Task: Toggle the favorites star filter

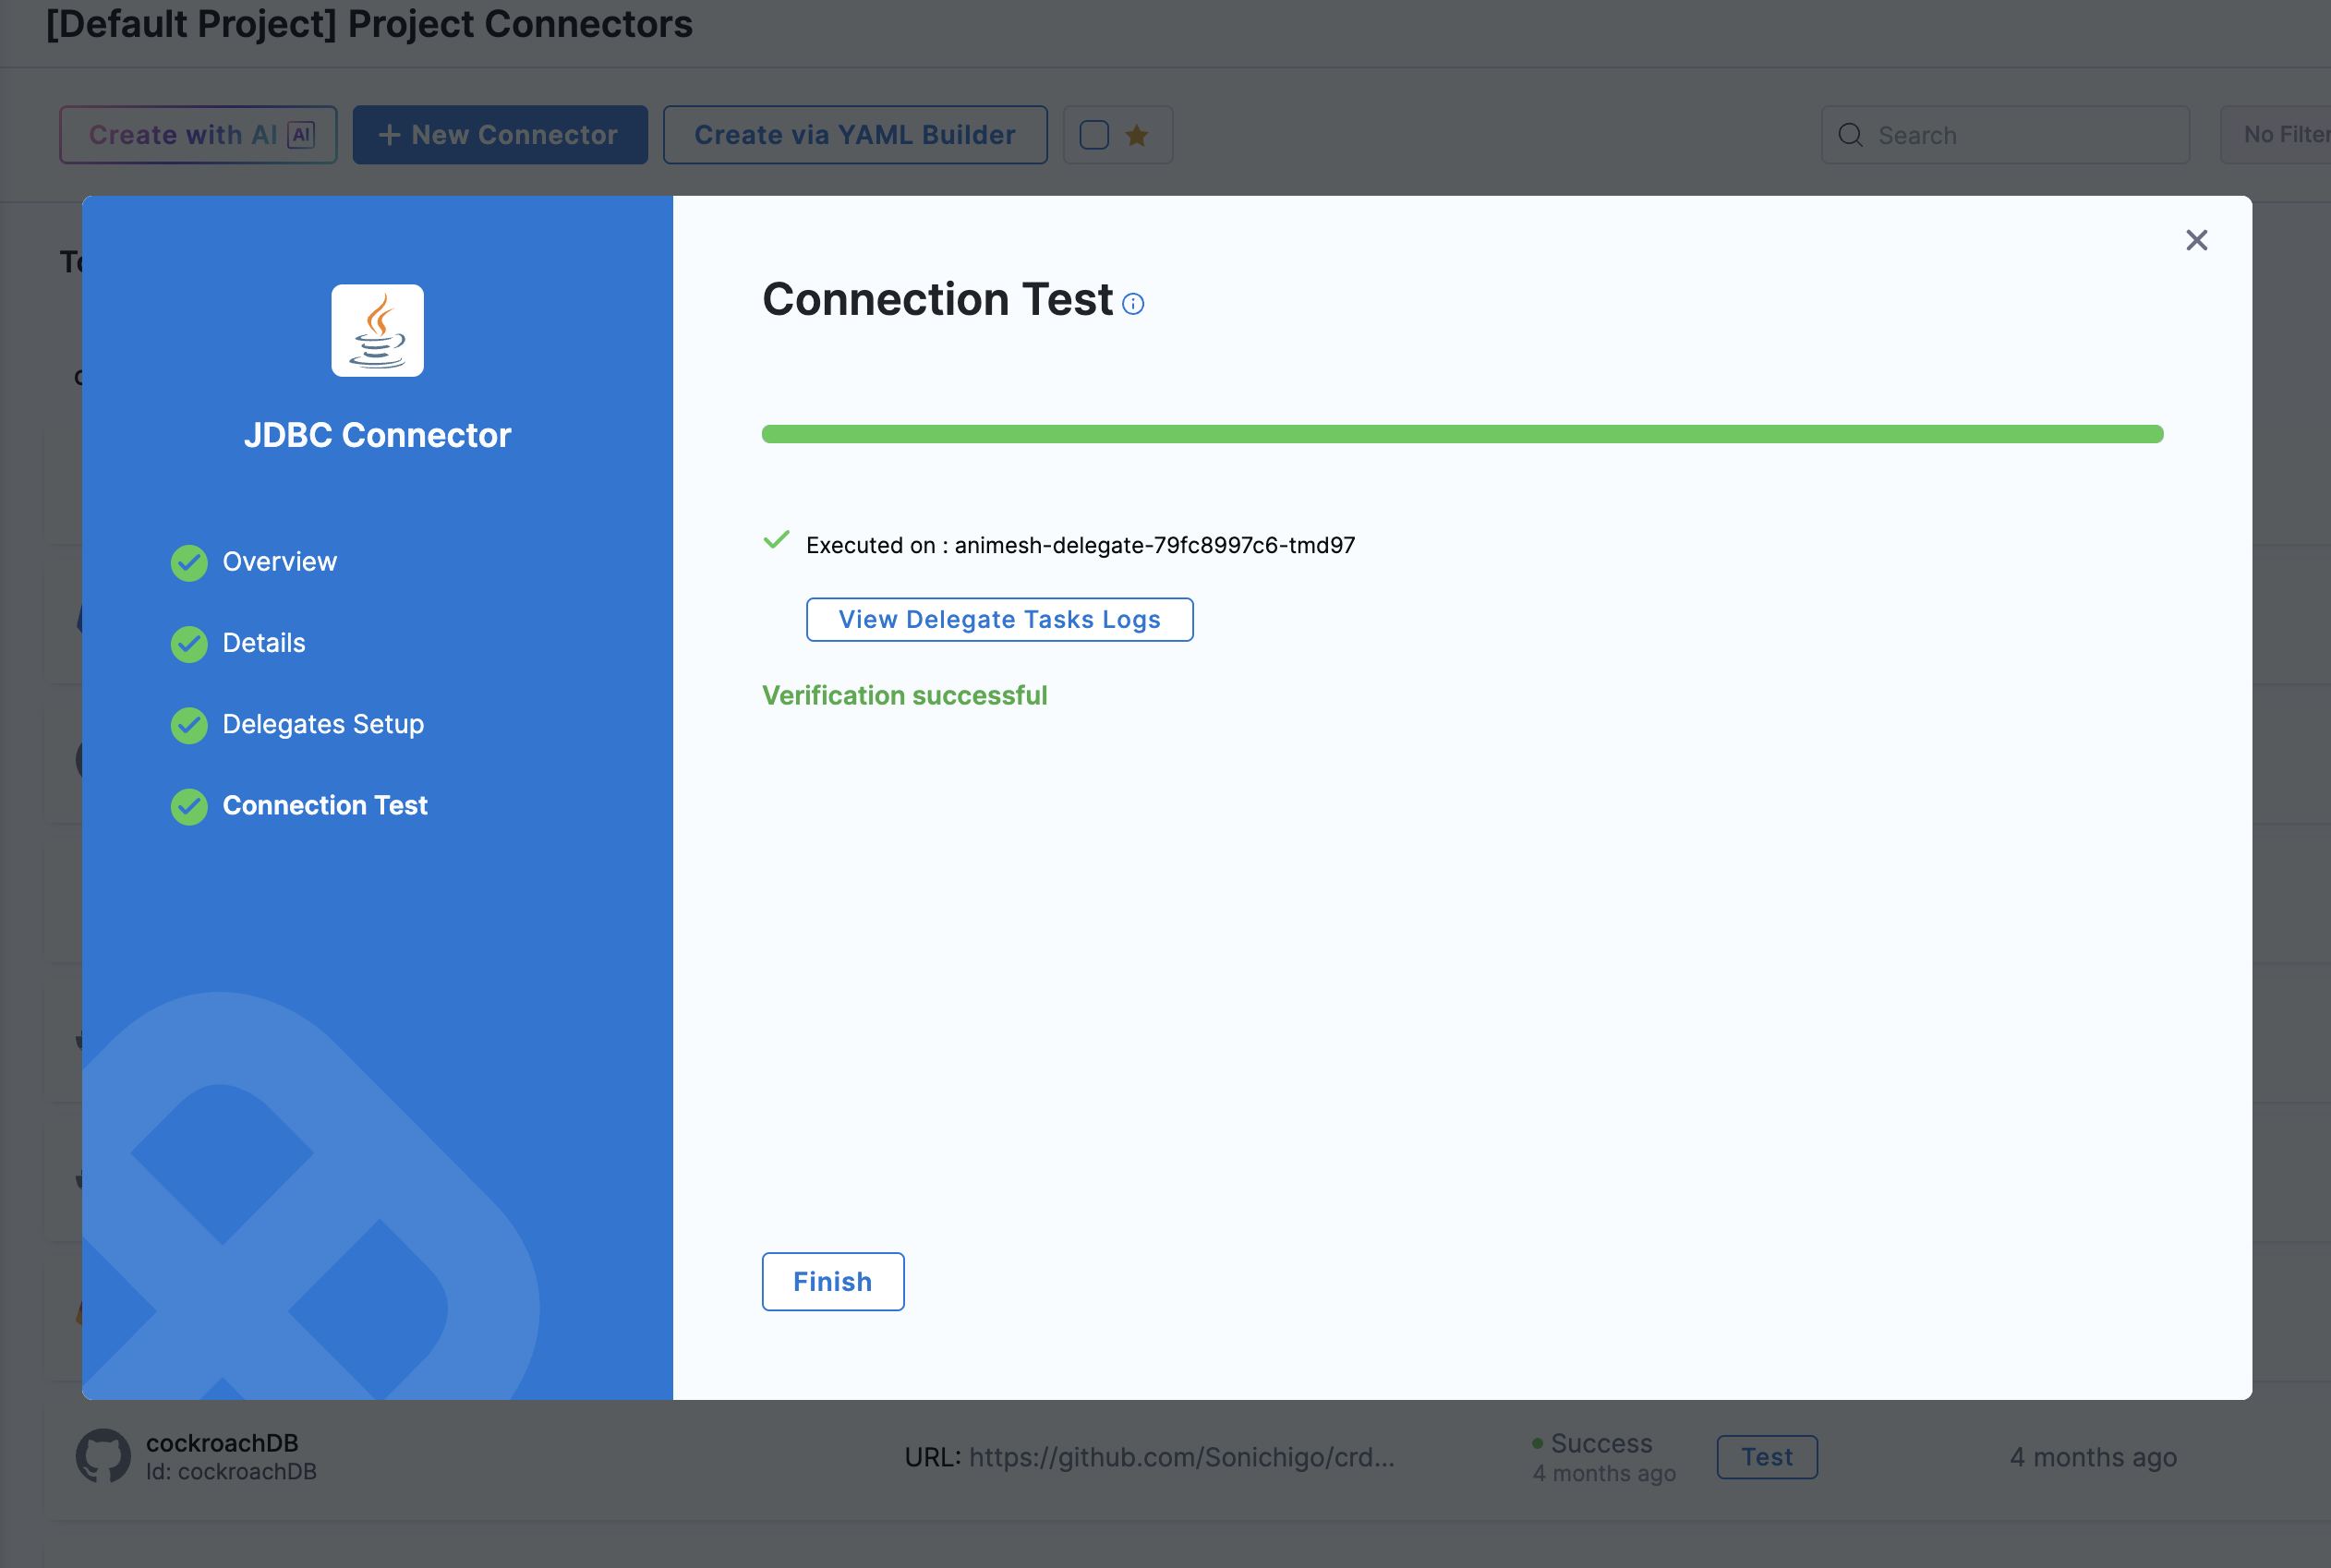Action: pyautogui.click(x=1137, y=134)
